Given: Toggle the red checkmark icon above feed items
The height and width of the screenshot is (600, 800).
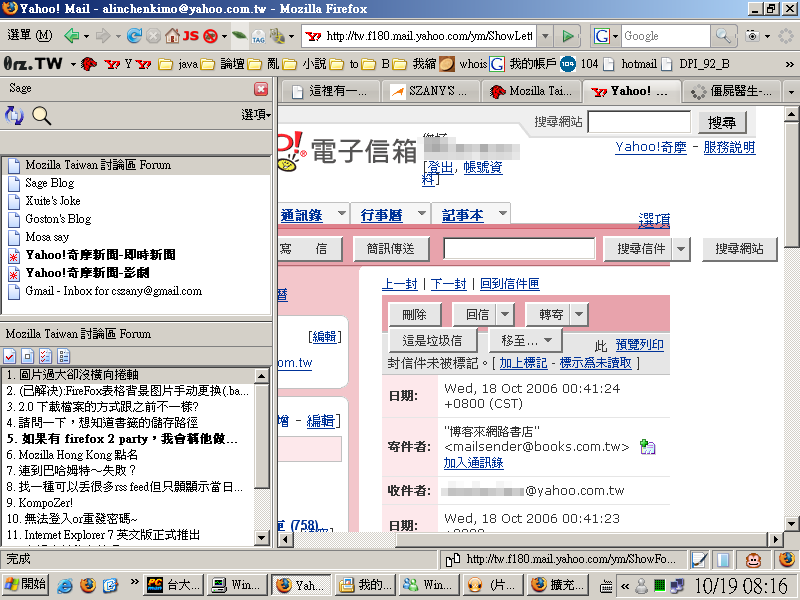Looking at the screenshot, I should 10,355.
